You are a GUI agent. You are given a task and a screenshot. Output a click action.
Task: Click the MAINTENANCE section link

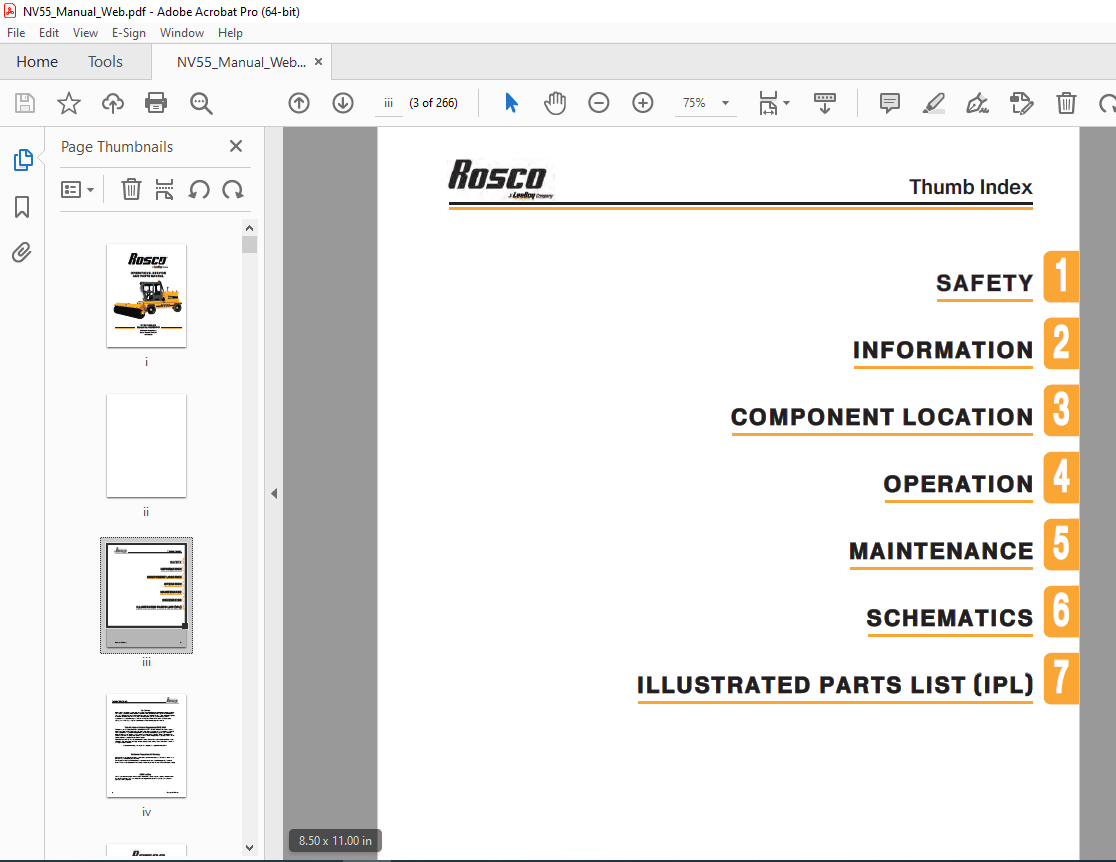pyautogui.click(x=941, y=551)
